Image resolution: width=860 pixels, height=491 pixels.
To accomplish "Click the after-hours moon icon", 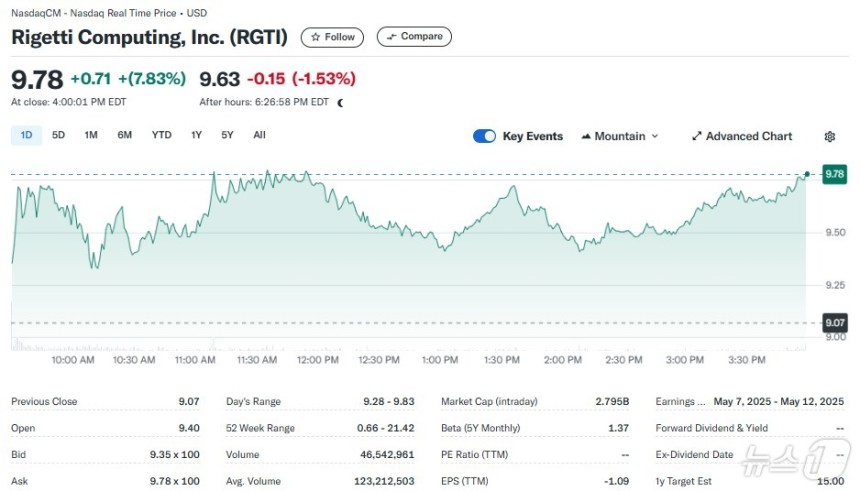I will [341, 103].
